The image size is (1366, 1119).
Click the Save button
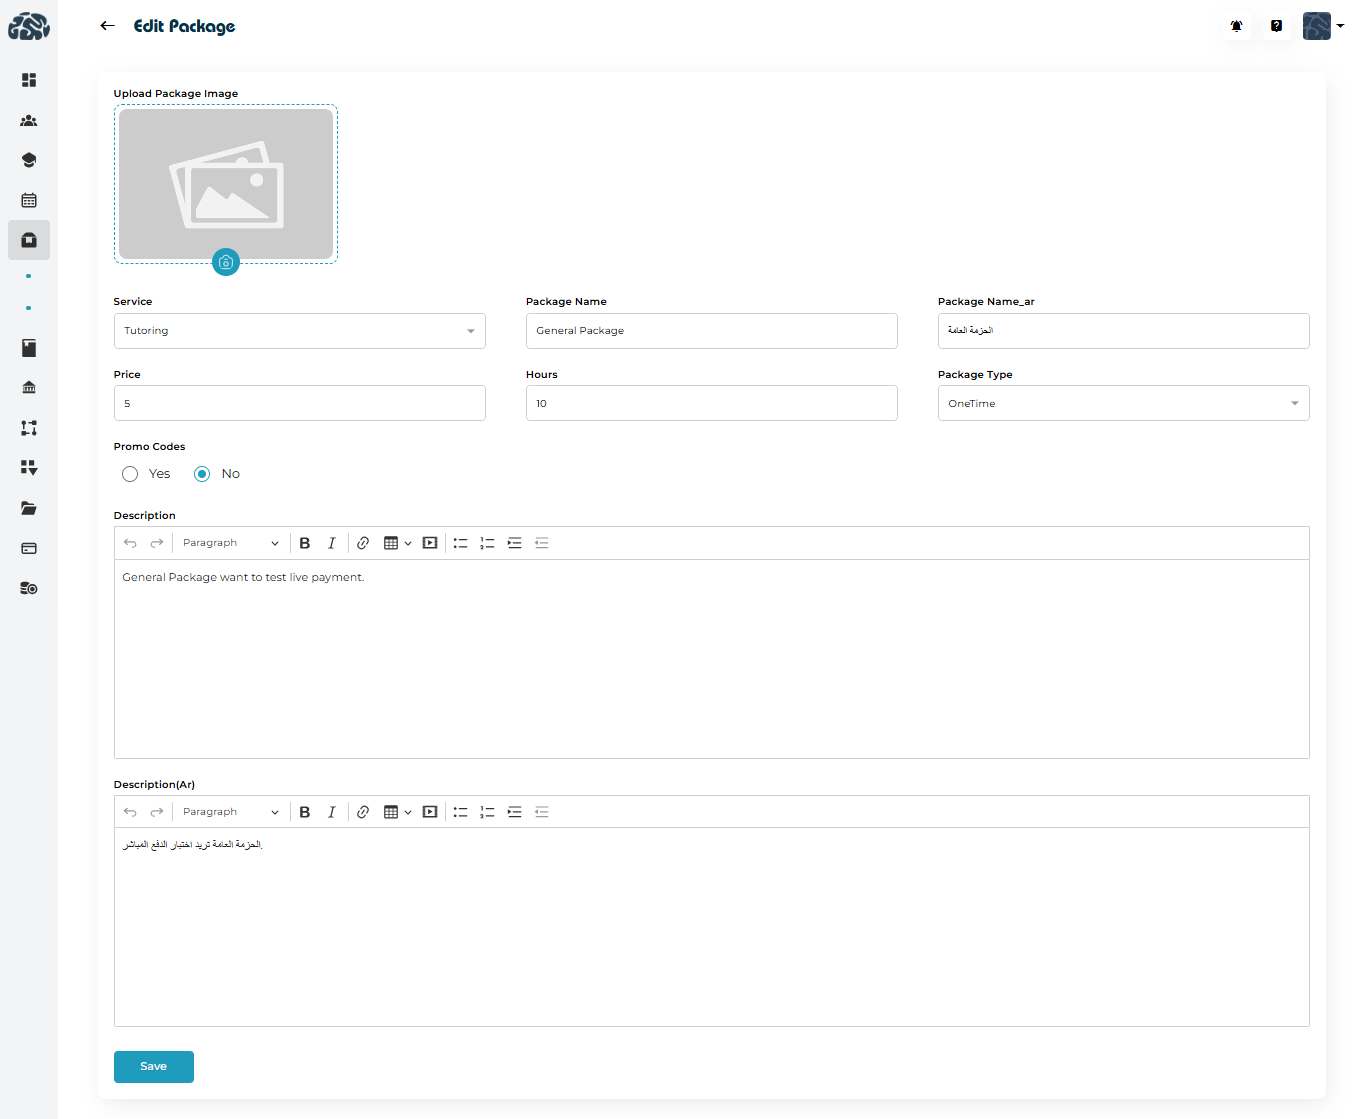point(153,1066)
